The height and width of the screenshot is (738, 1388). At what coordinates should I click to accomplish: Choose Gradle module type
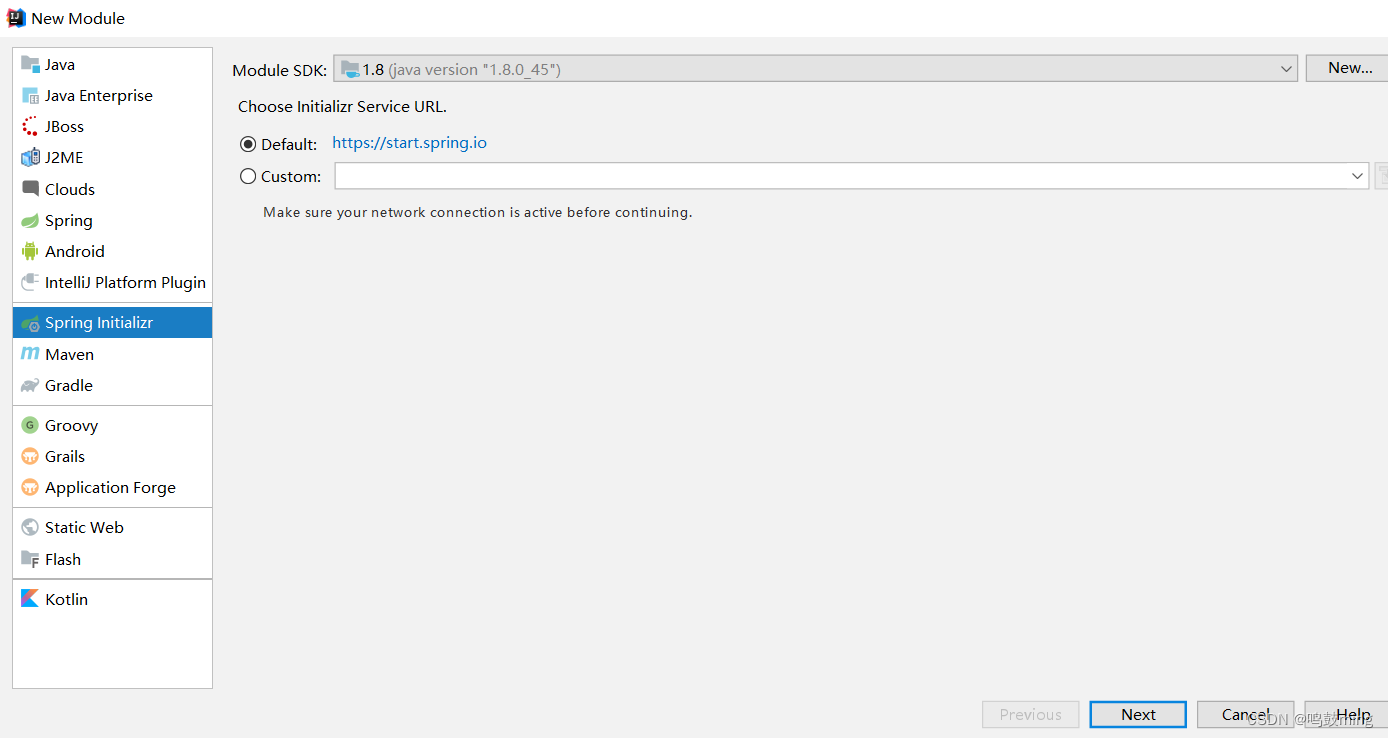click(112, 386)
